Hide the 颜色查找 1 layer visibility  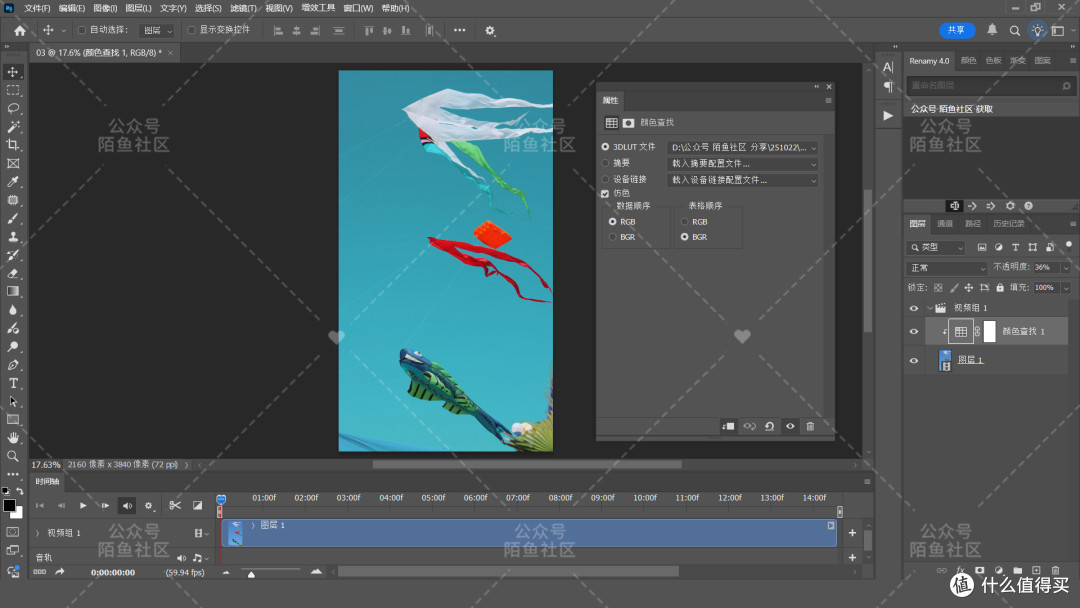[x=914, y=332]
